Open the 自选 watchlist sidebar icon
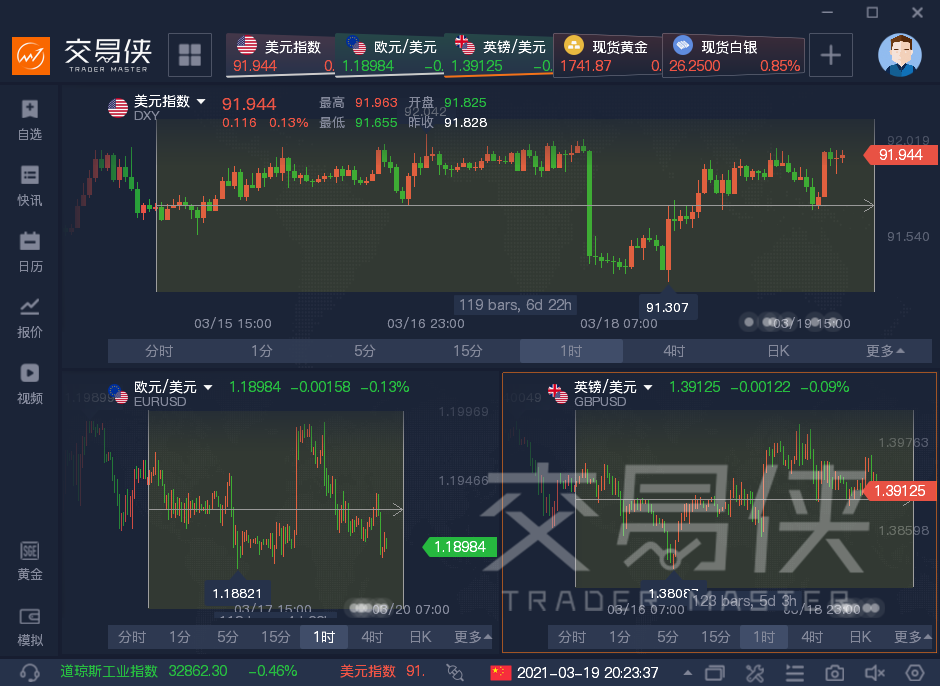The height and width of the screenshot is (686, 940). pos(29,121)
